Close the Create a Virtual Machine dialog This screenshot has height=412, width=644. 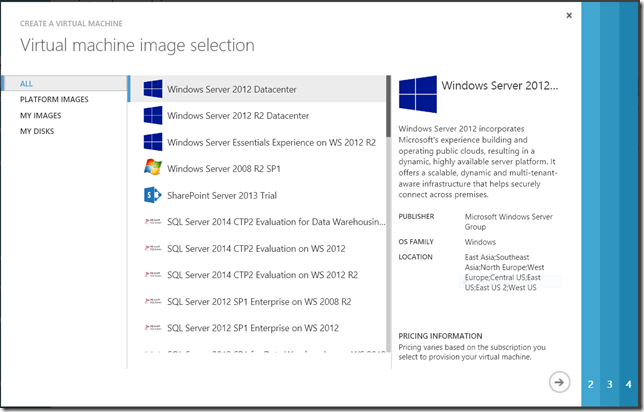pyautogui.click(x=569, y=16)
